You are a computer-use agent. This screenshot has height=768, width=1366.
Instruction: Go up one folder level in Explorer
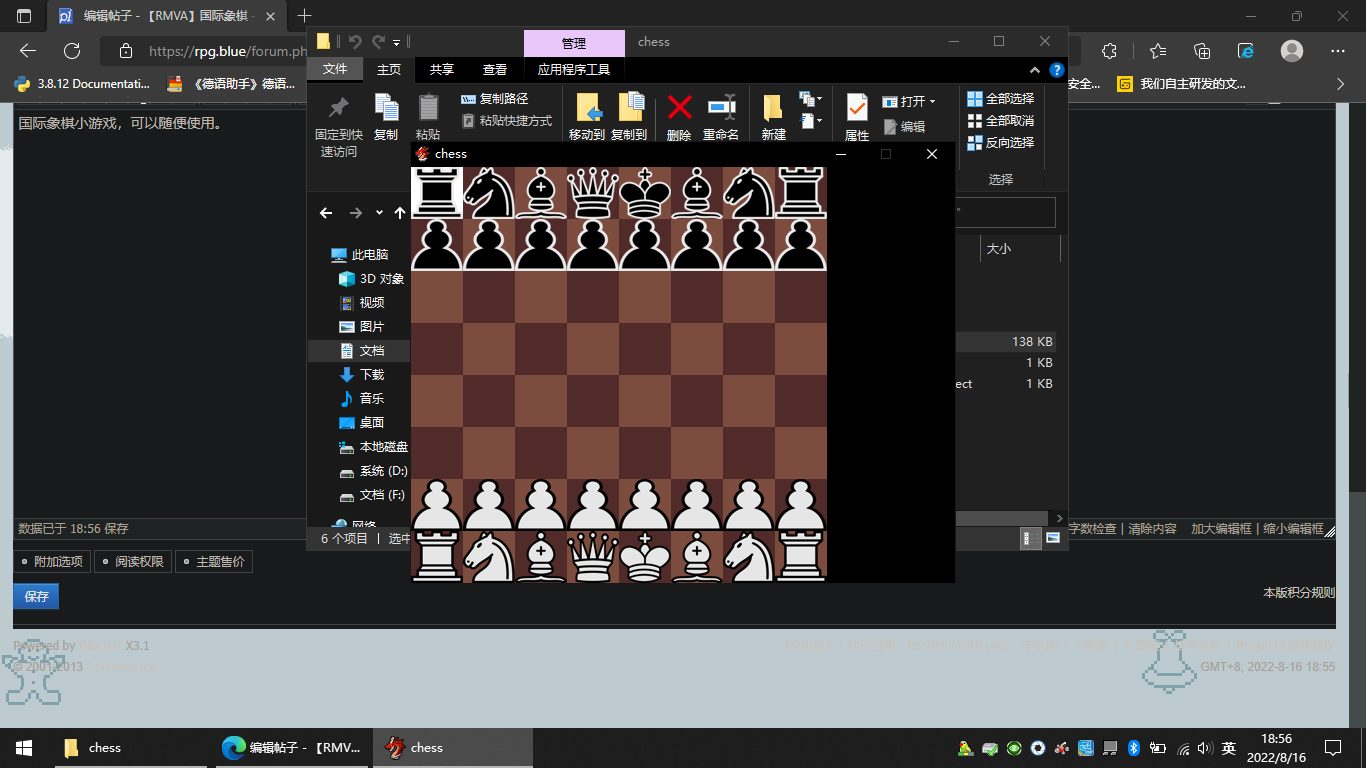pyautogui.click(x=400, y=213)
